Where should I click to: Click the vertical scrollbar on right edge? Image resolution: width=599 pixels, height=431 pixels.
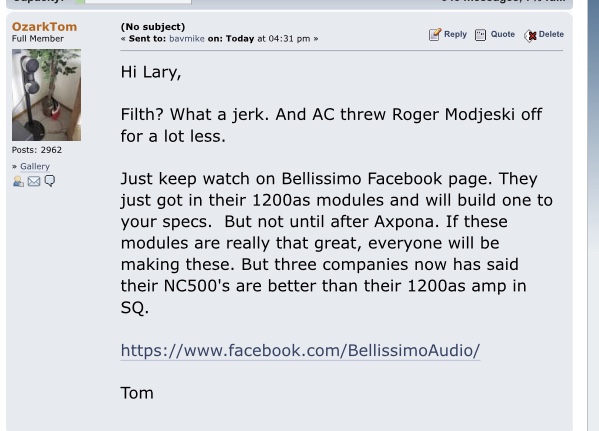coord(593,216)
